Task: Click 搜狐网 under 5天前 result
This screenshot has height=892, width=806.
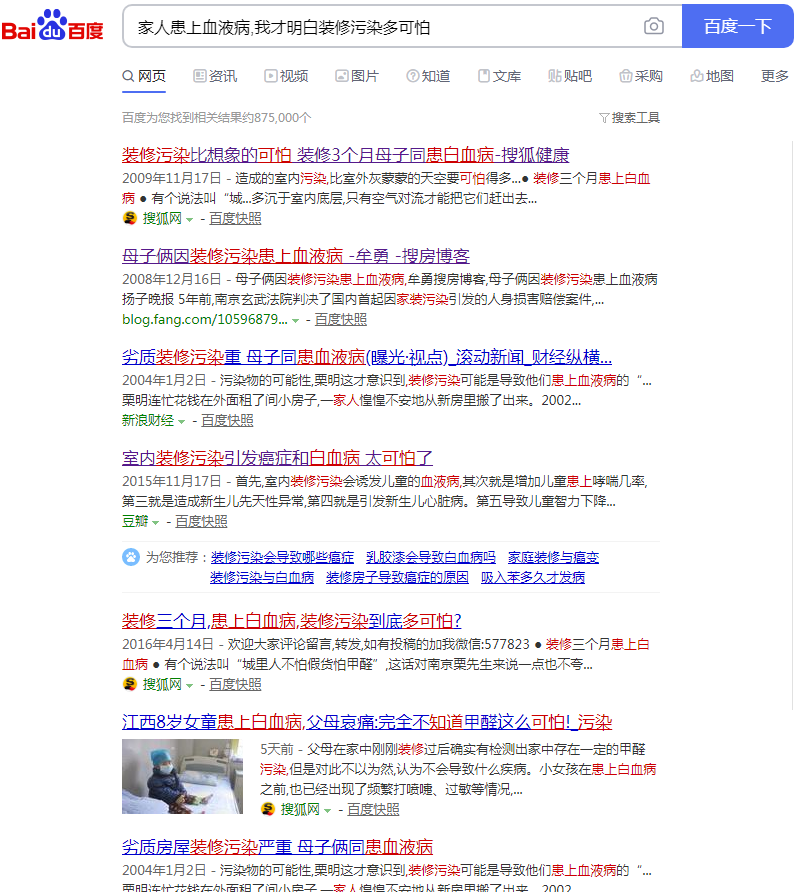Action: (300, 809)
